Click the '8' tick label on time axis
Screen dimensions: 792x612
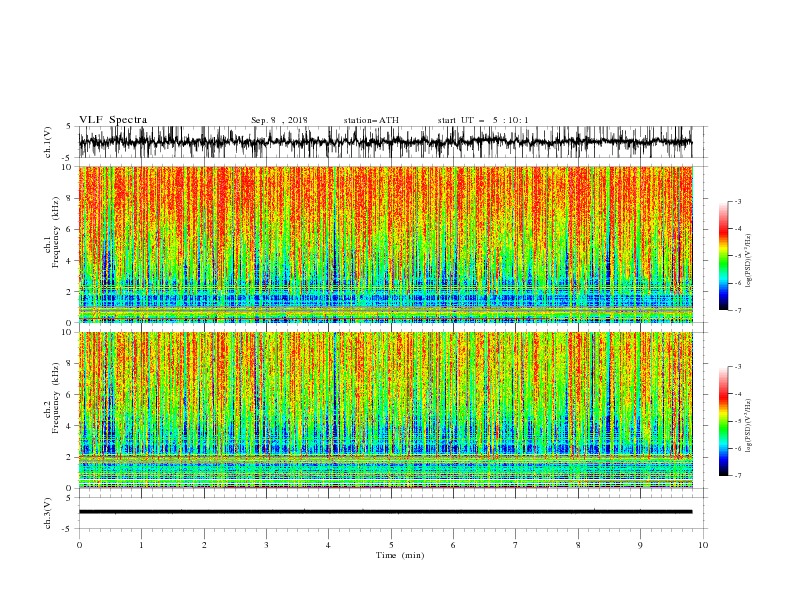tap(578, 545)
